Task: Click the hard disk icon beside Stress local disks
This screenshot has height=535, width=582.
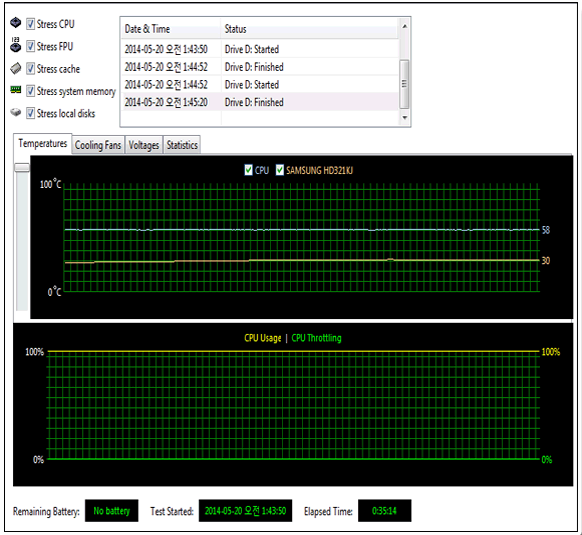Action: [x=16, y=112]
